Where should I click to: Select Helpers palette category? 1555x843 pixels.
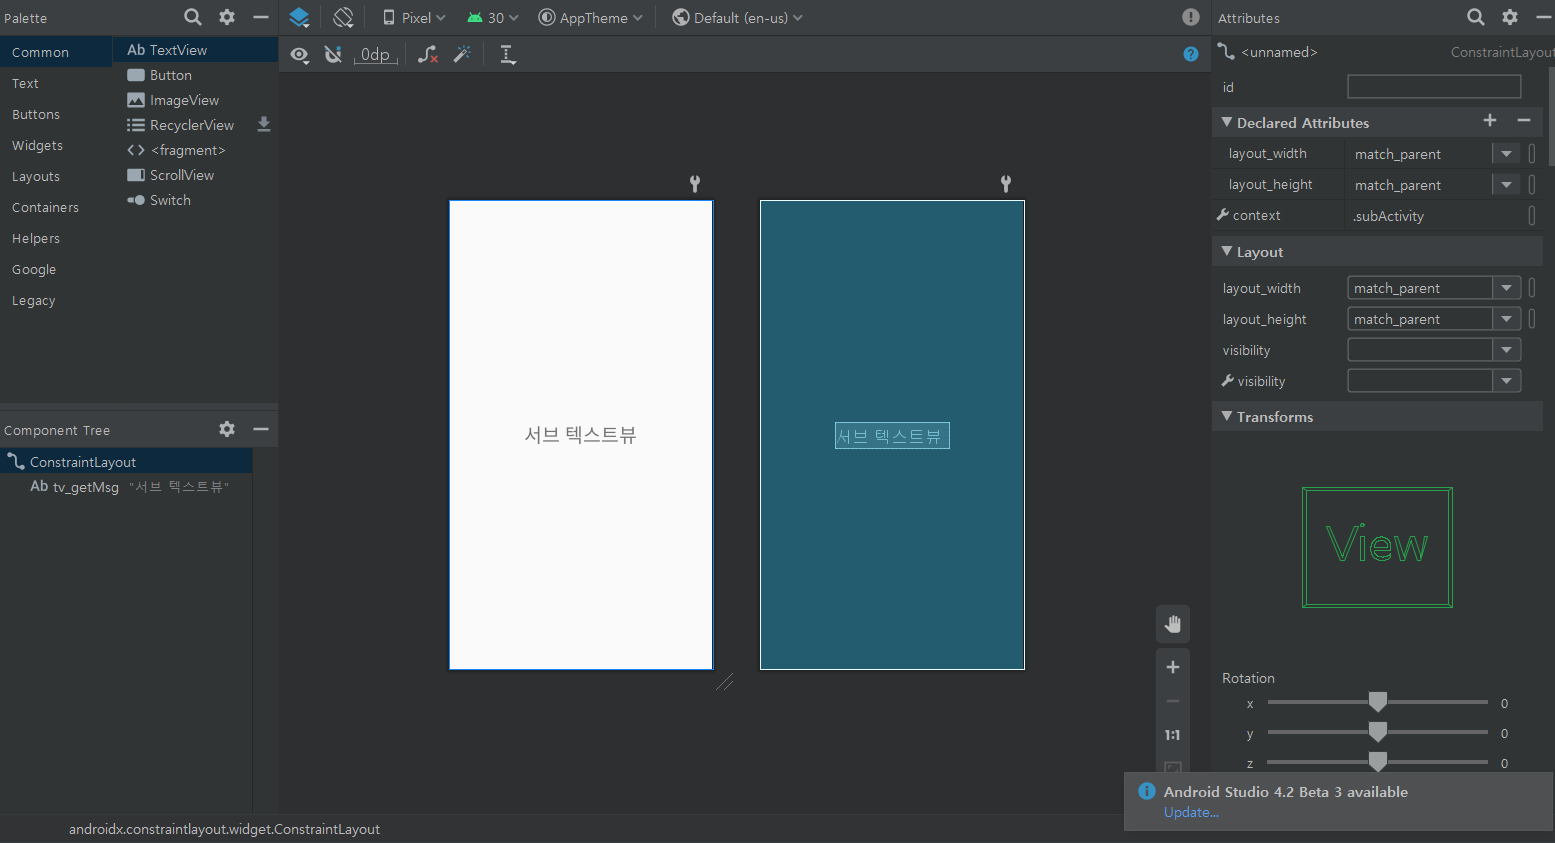[x=56, y=238]
